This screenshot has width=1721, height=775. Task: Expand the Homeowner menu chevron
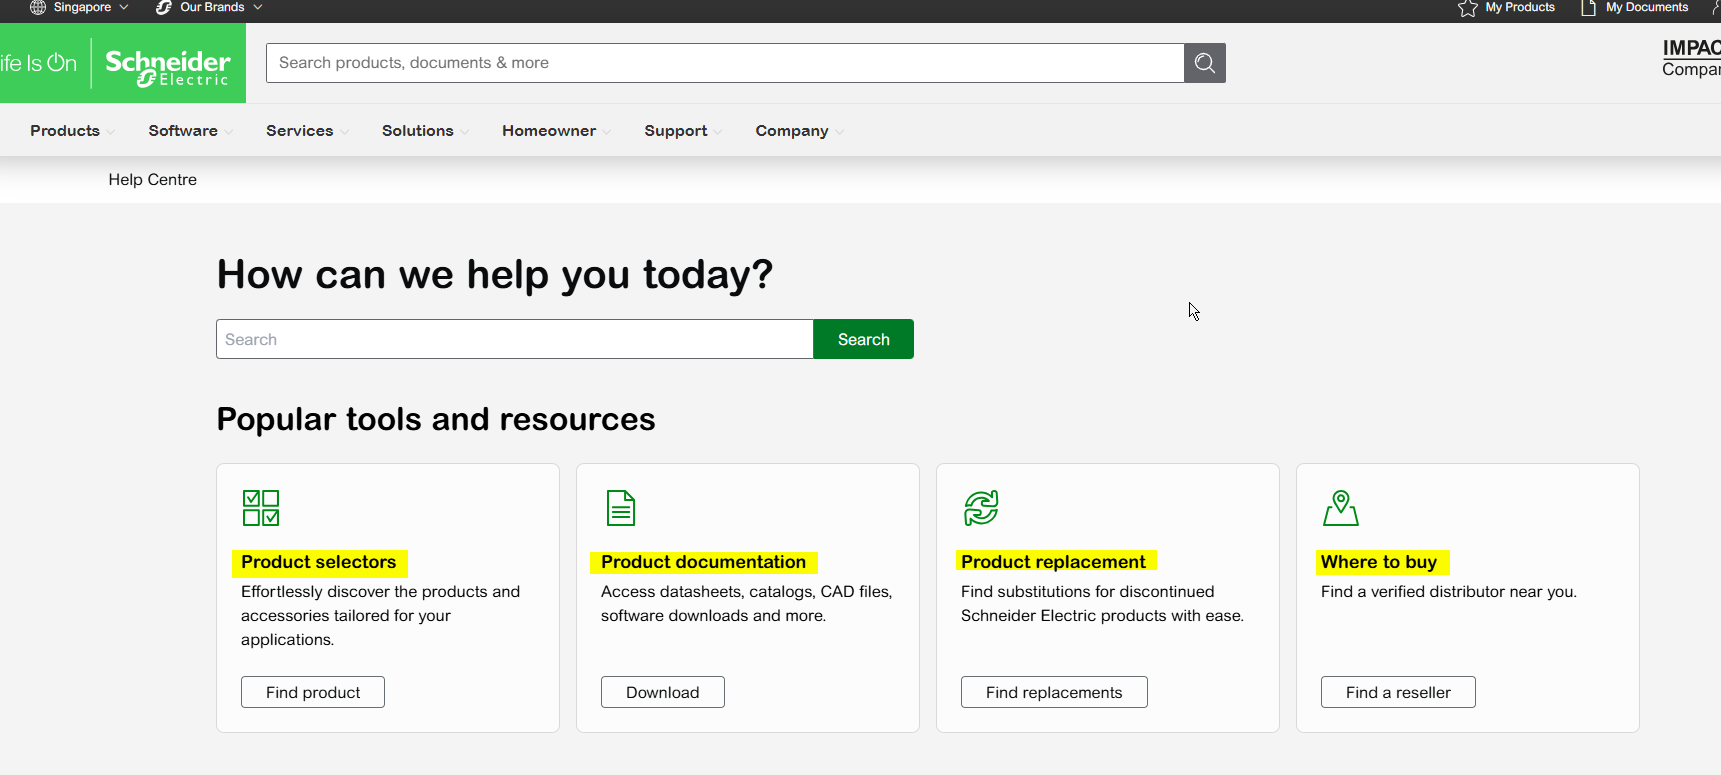click(x=606, y=132)
